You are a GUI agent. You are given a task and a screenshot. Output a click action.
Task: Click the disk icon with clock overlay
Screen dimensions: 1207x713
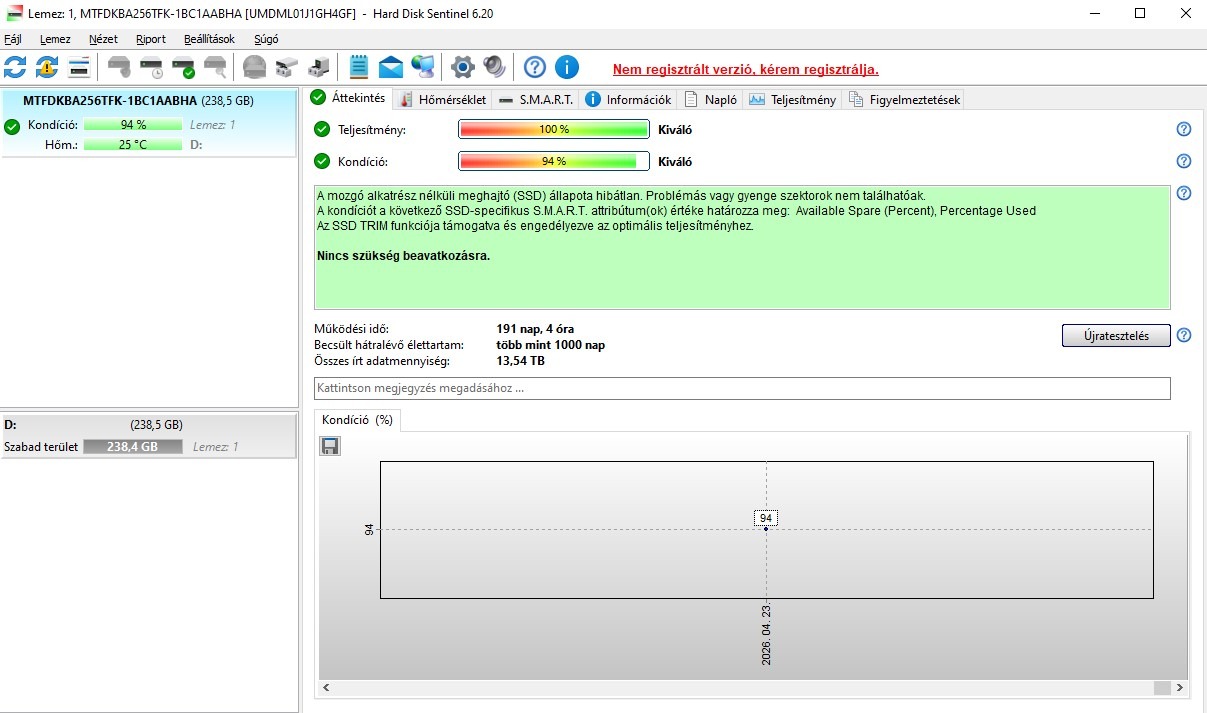[151, 67]
